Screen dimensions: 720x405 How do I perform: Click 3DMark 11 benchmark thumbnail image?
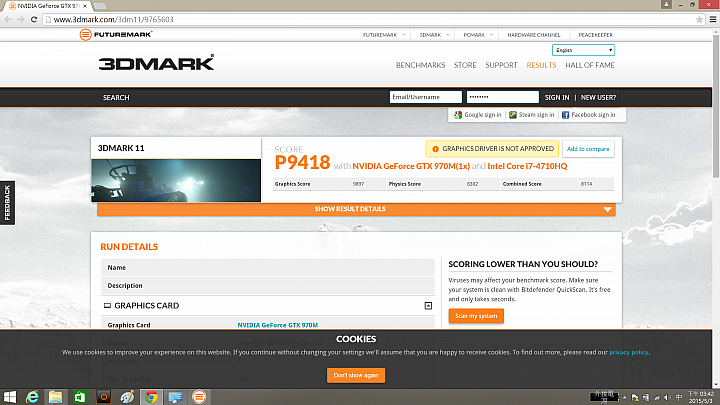[176, 180]
